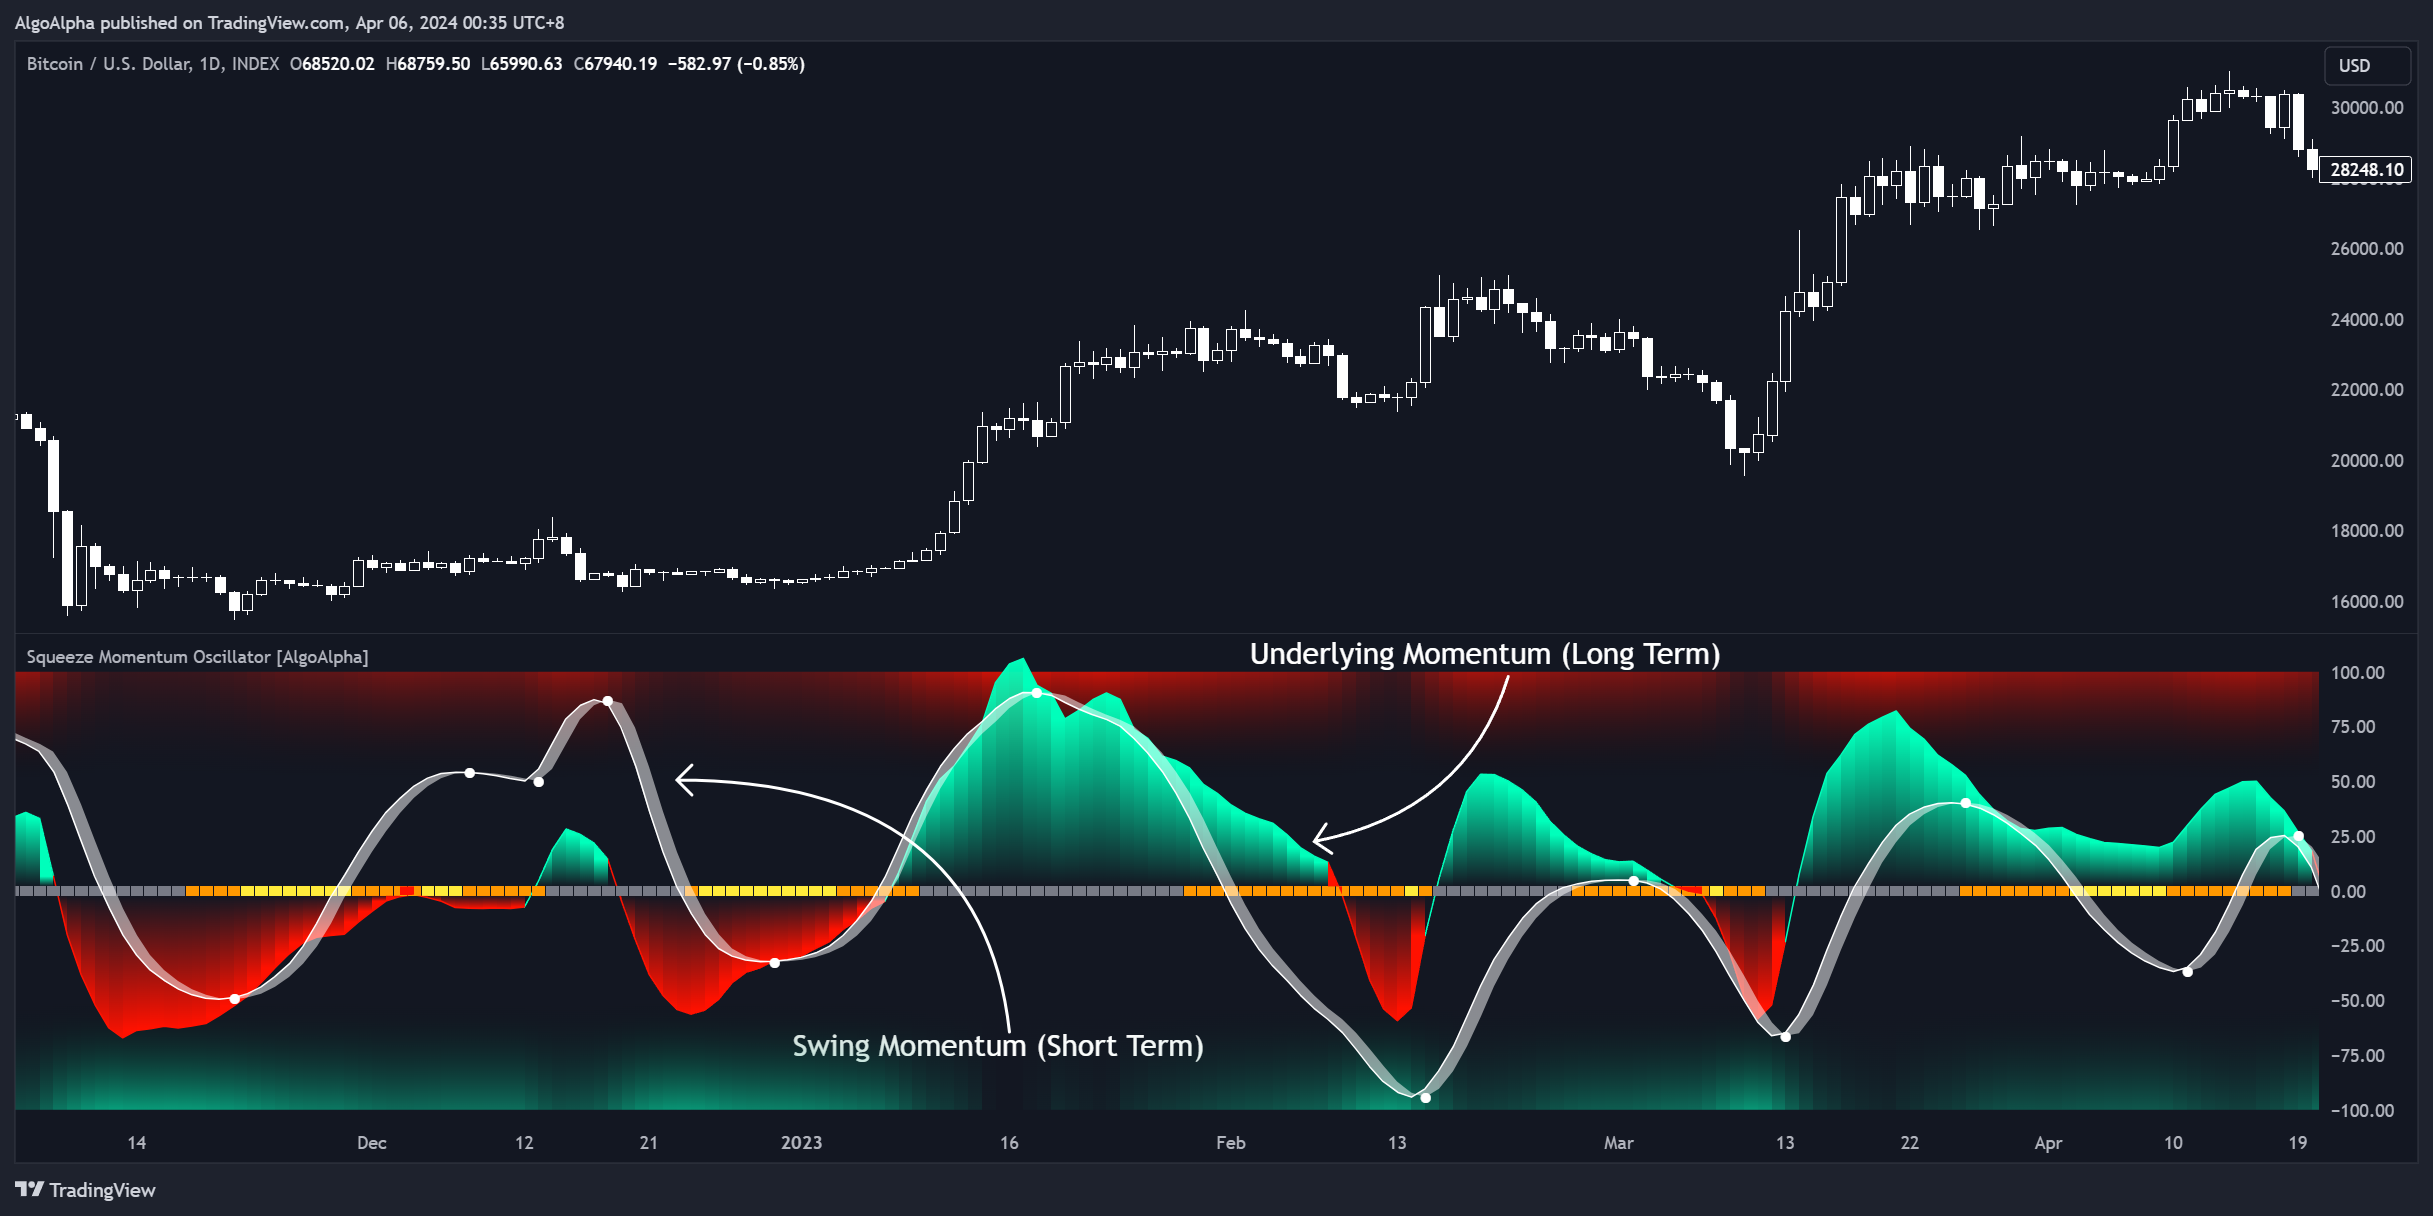
Task: Click the 0.00 oscillator axis label
Action: click(2349, 892)
